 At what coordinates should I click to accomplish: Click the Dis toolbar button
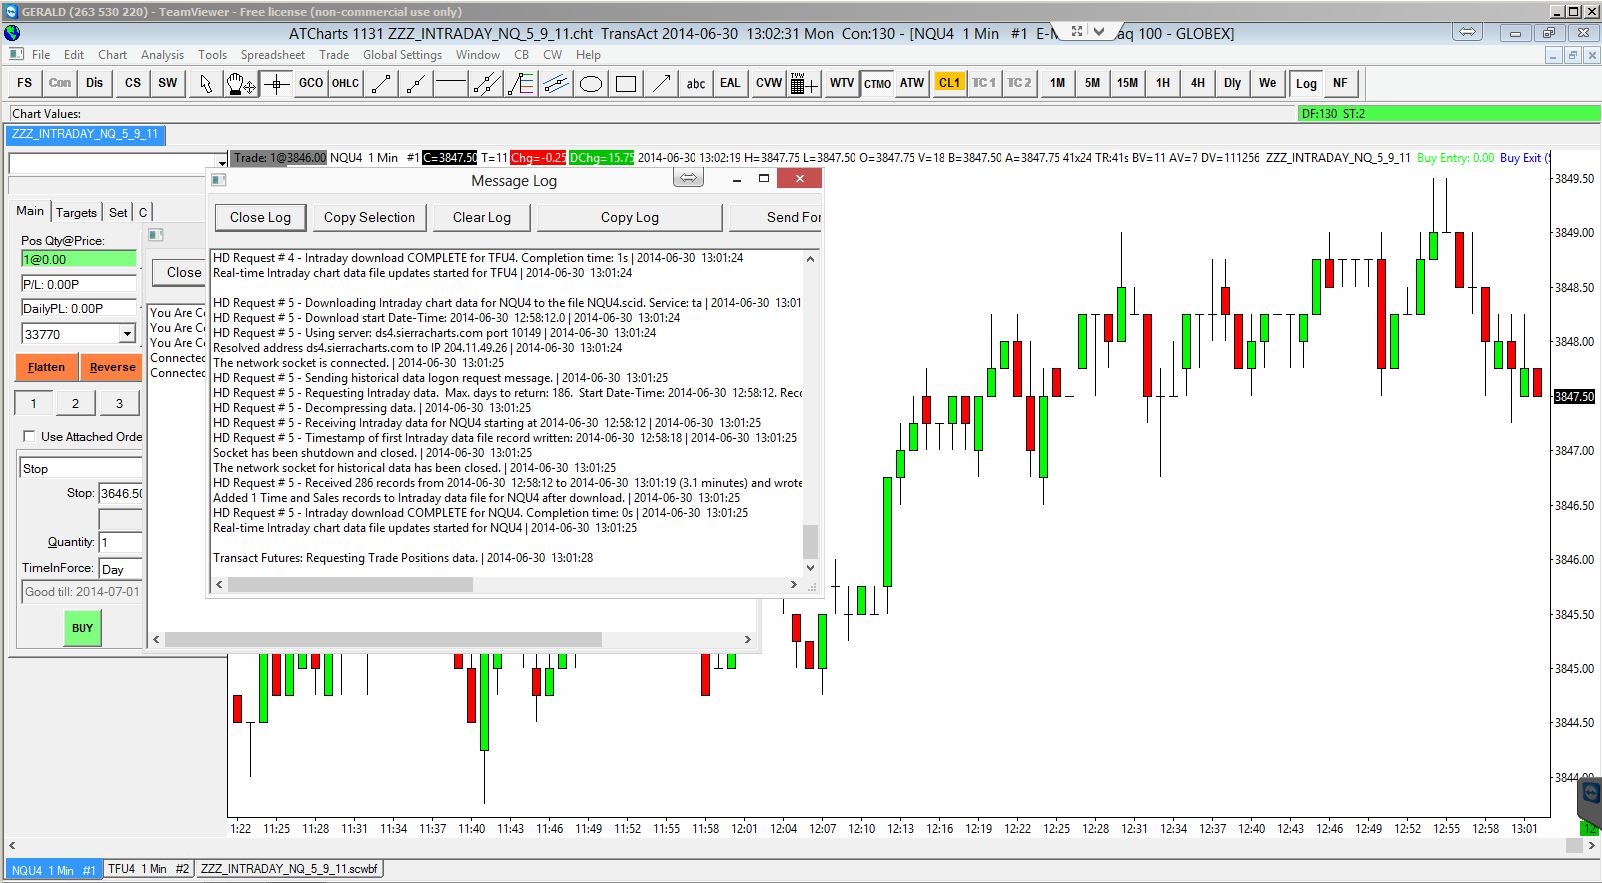[x=95, y=83]
